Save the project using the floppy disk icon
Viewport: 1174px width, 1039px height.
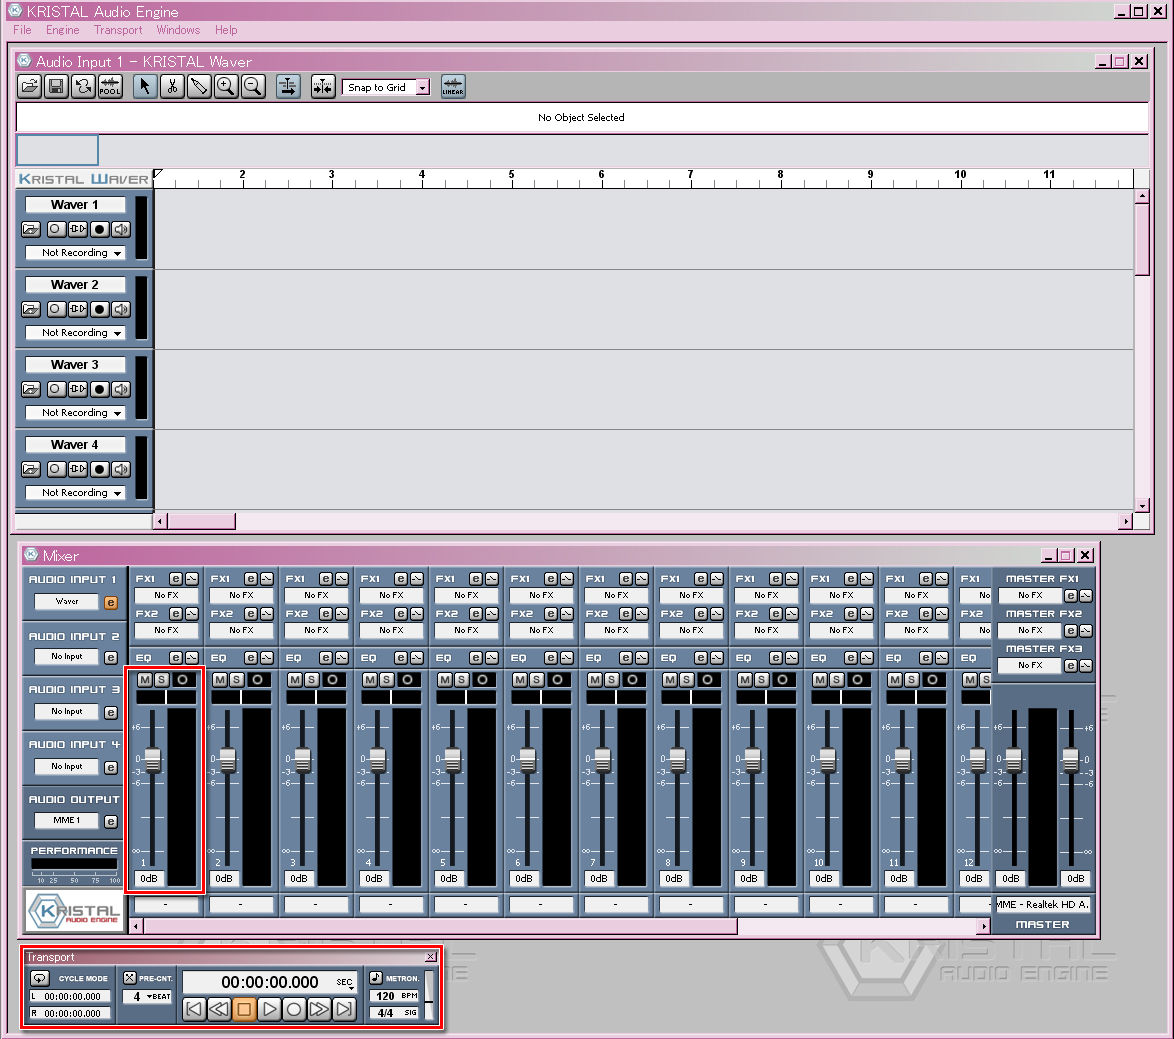[56, 87]
